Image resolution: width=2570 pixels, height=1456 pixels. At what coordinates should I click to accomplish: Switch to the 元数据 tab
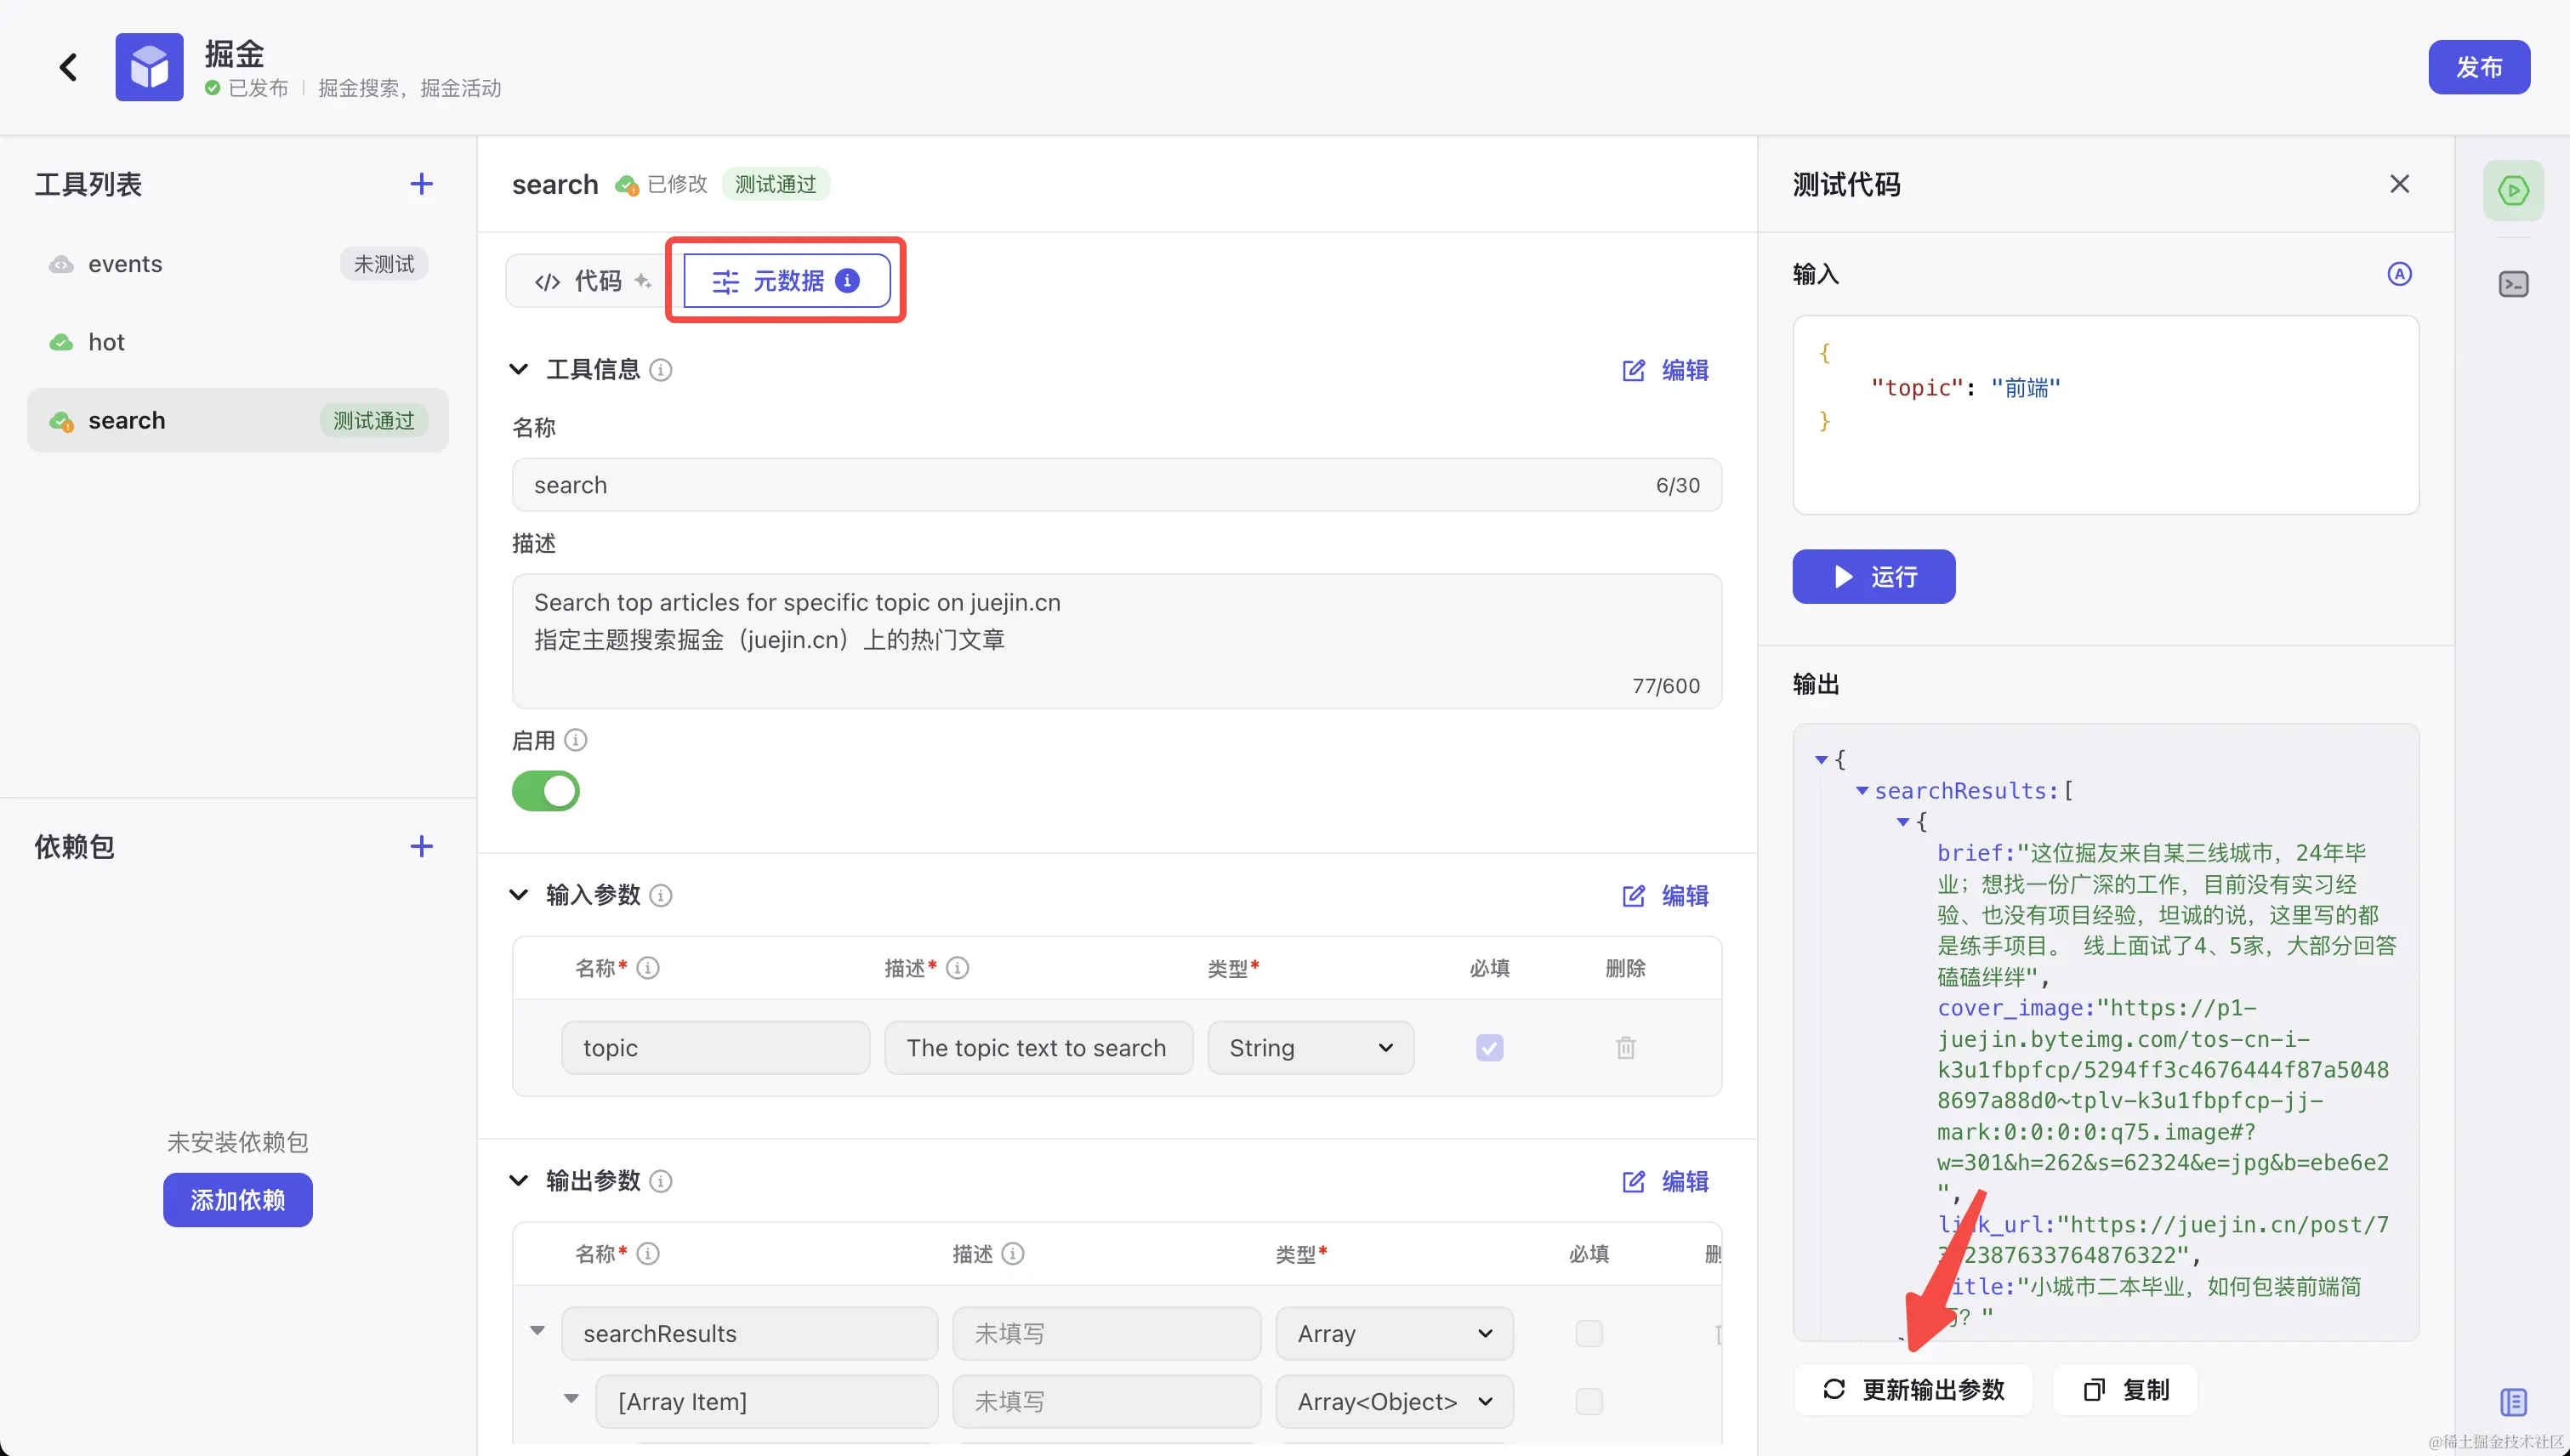[x=786, y=281]
